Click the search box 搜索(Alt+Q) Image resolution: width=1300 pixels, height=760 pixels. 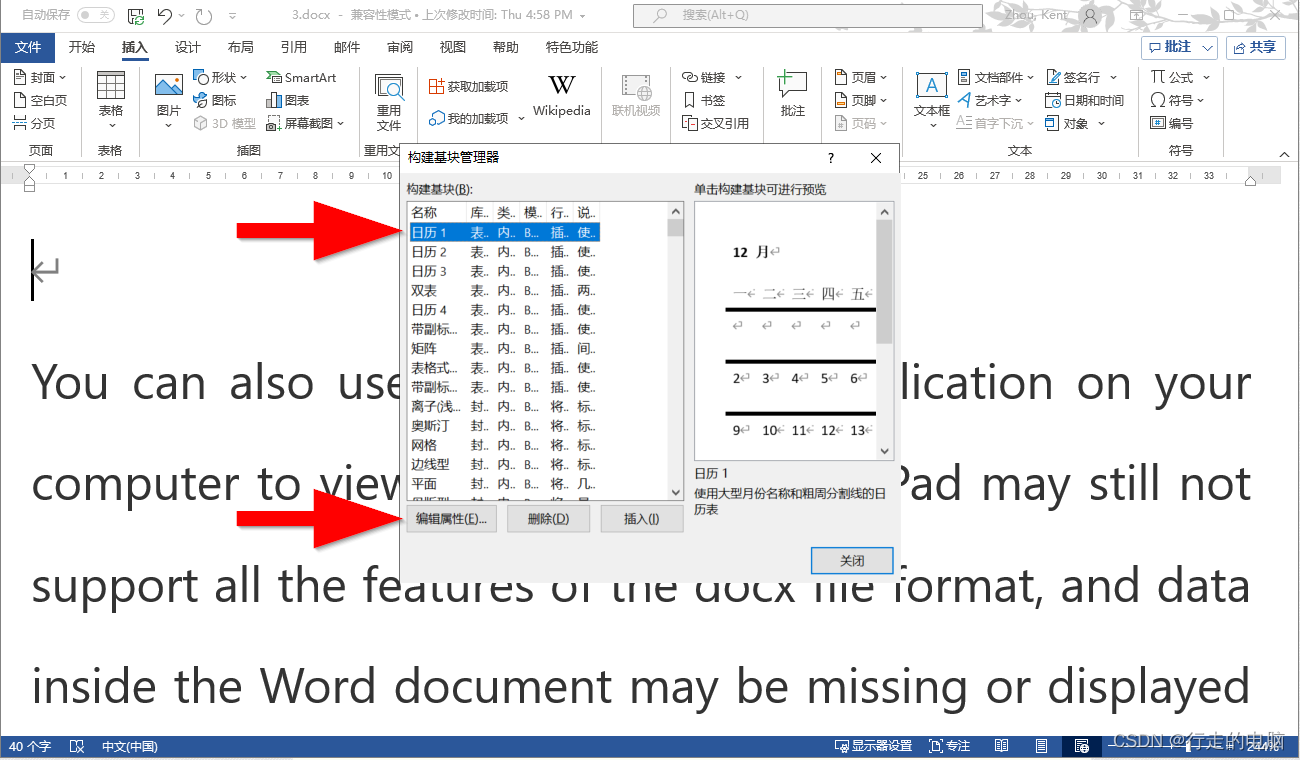[807, 15]
